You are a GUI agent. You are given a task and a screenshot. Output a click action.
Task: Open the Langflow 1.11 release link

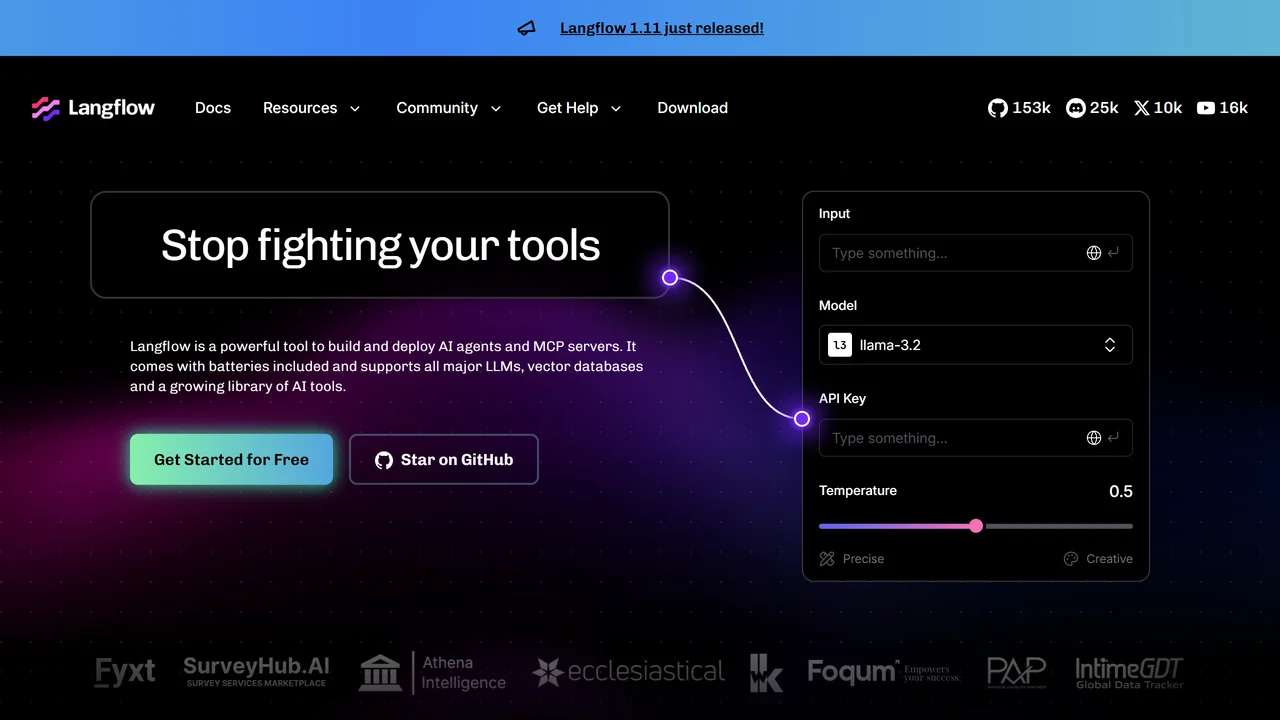click(662, 28)
